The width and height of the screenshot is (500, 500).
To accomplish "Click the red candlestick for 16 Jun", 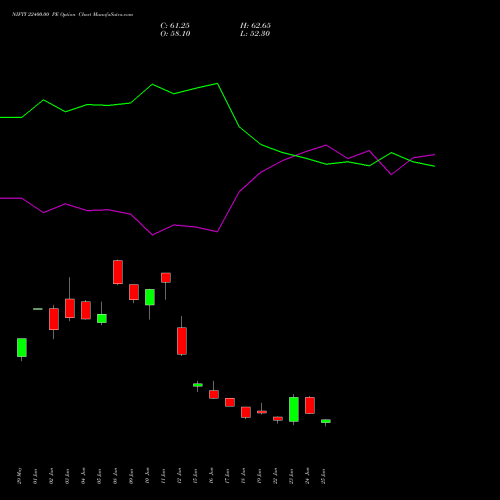I will click(x=214, y=394).
